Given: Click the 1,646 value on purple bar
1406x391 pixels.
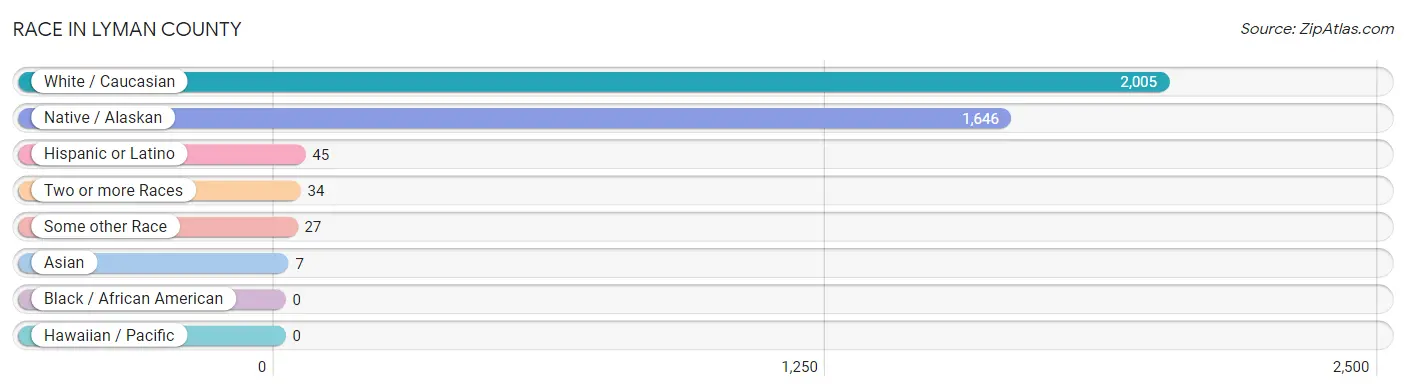Looking at the screenshot, I should click(980, 118).
